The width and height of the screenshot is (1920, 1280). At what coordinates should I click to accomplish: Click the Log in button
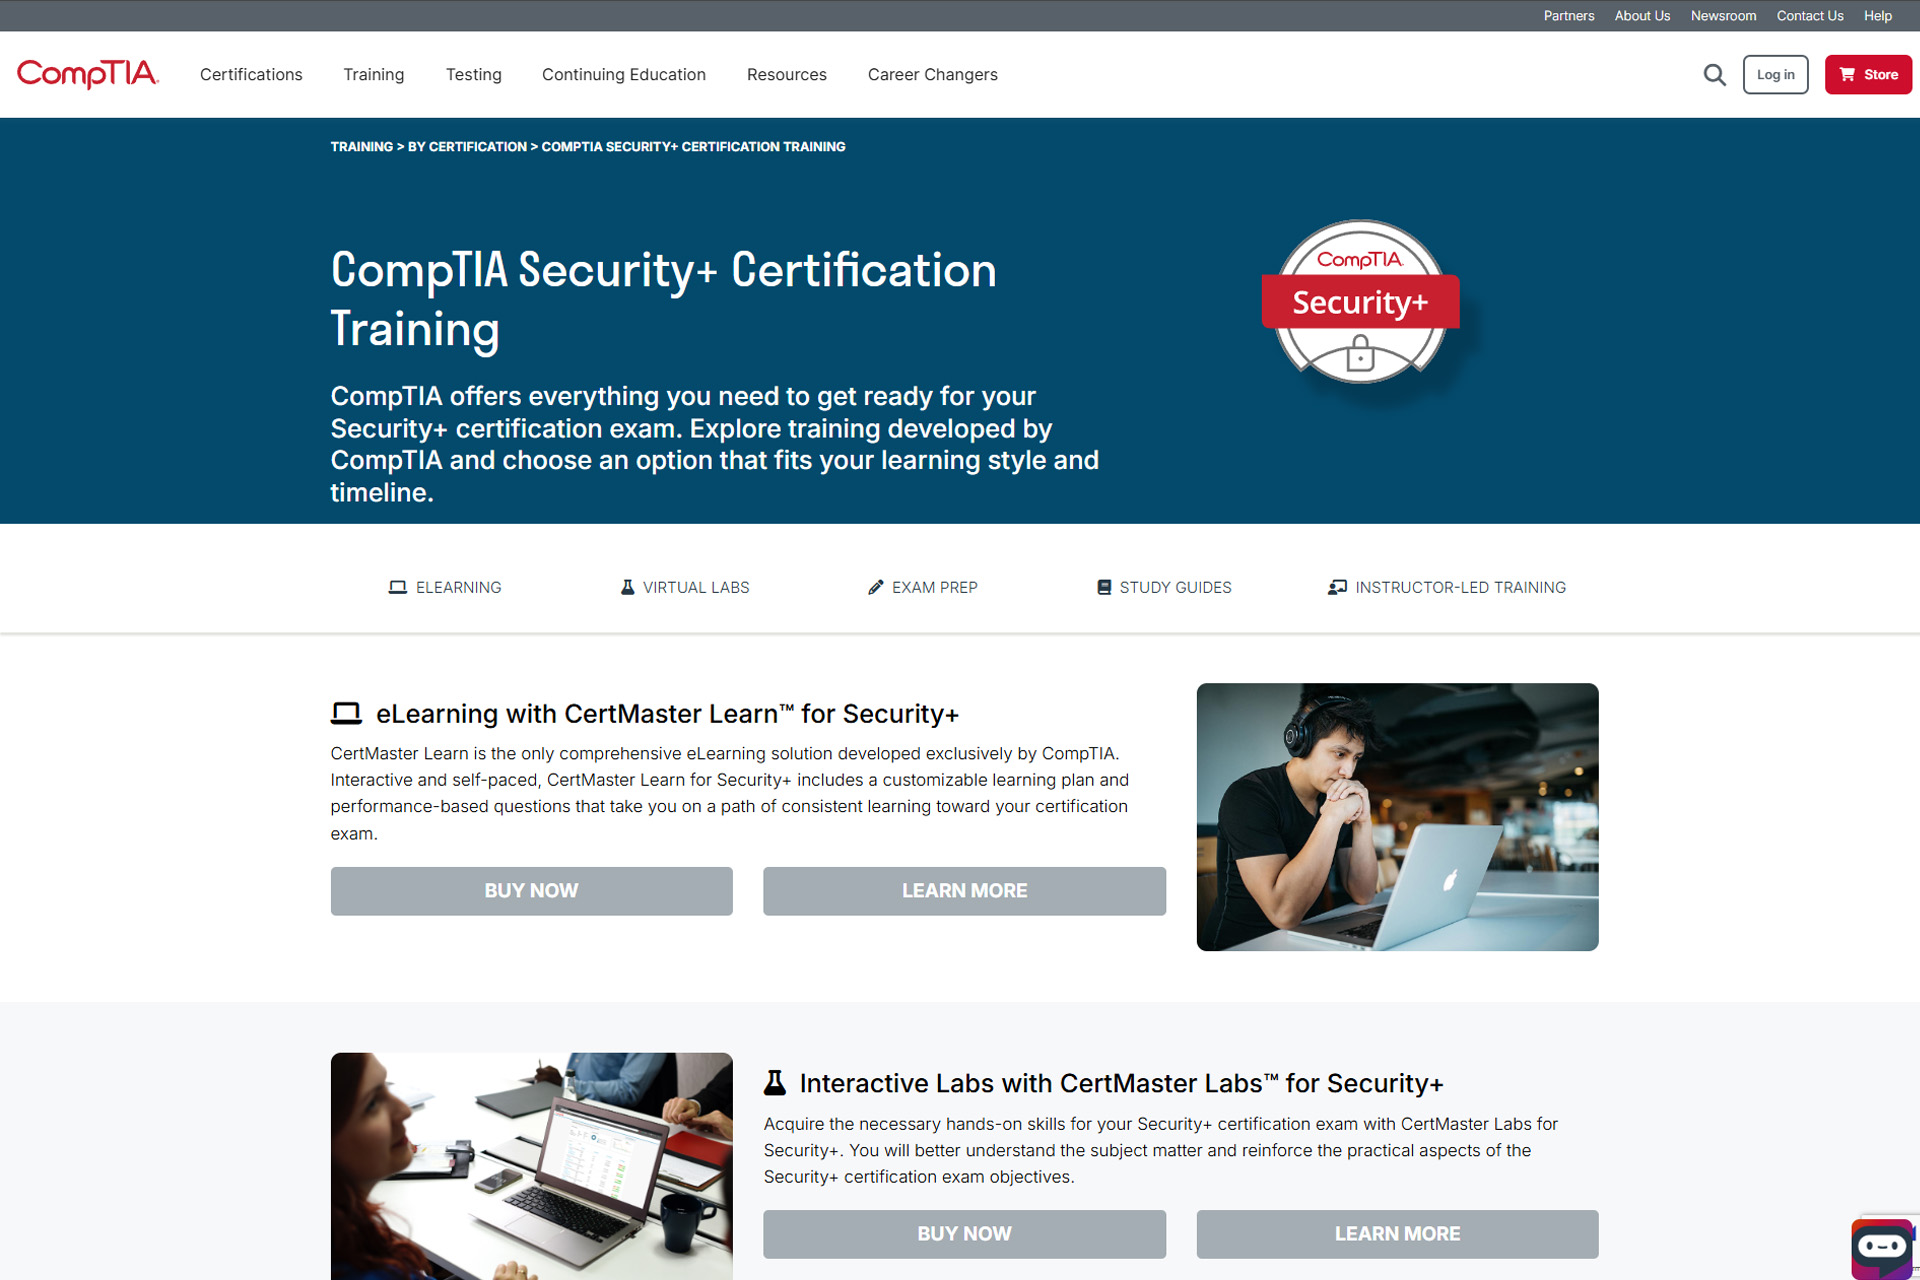[x=1775, y=74]
